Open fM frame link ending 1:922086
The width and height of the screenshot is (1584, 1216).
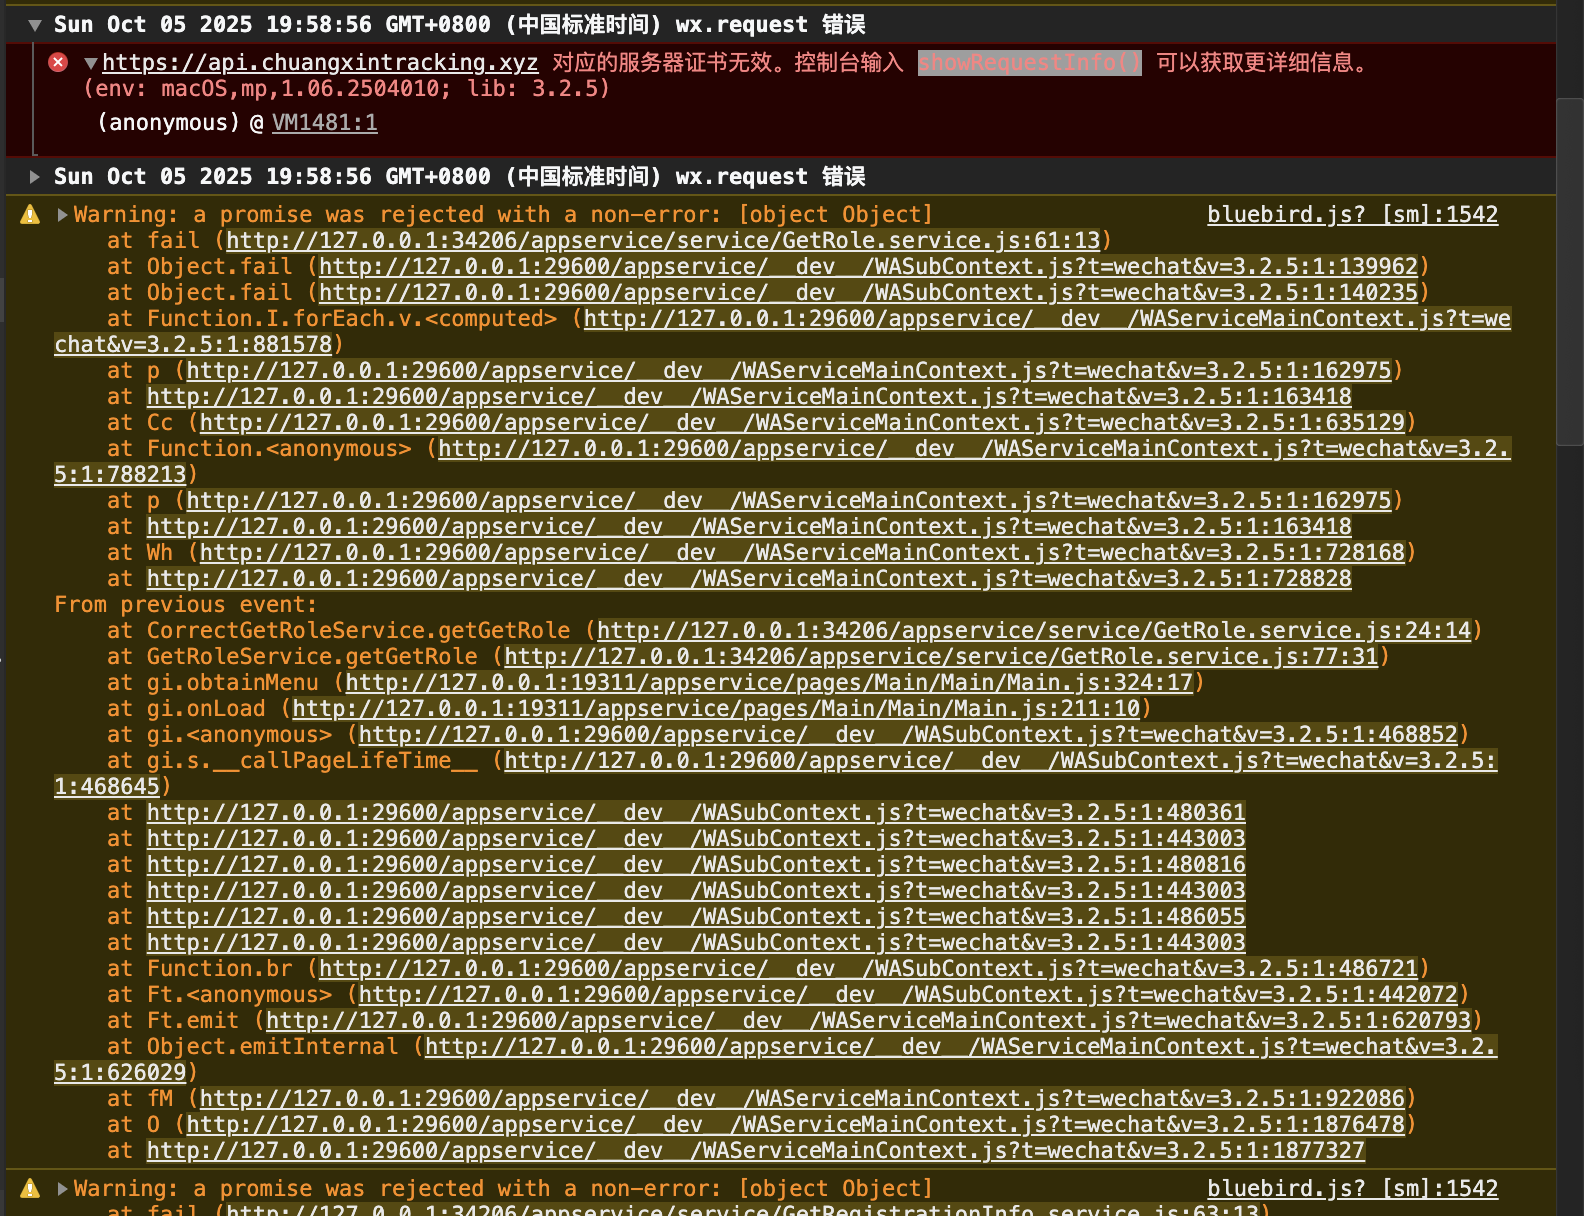pos(802,1099)
